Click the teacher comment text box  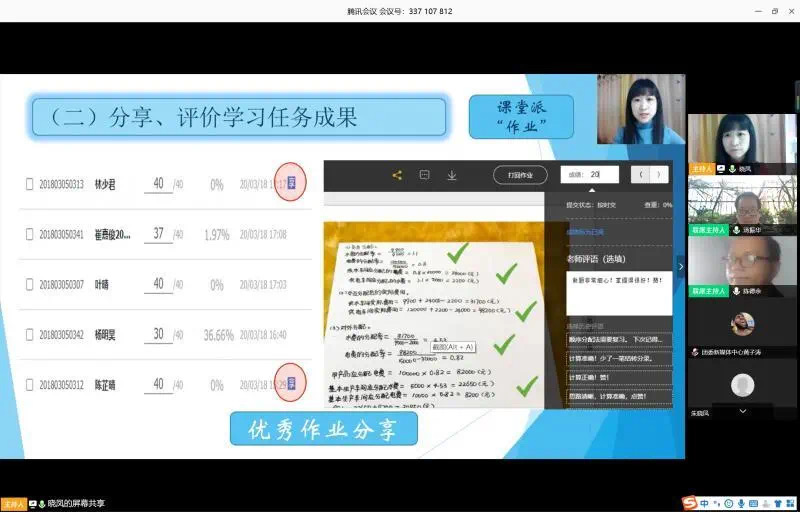pos(619,292)
